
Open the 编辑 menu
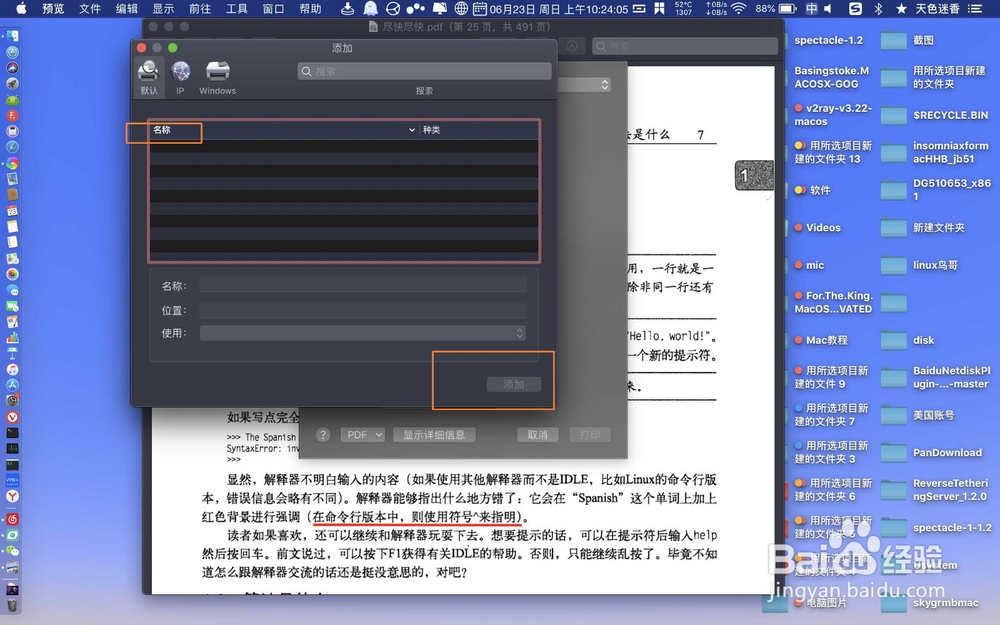click(x=127, y=8)
